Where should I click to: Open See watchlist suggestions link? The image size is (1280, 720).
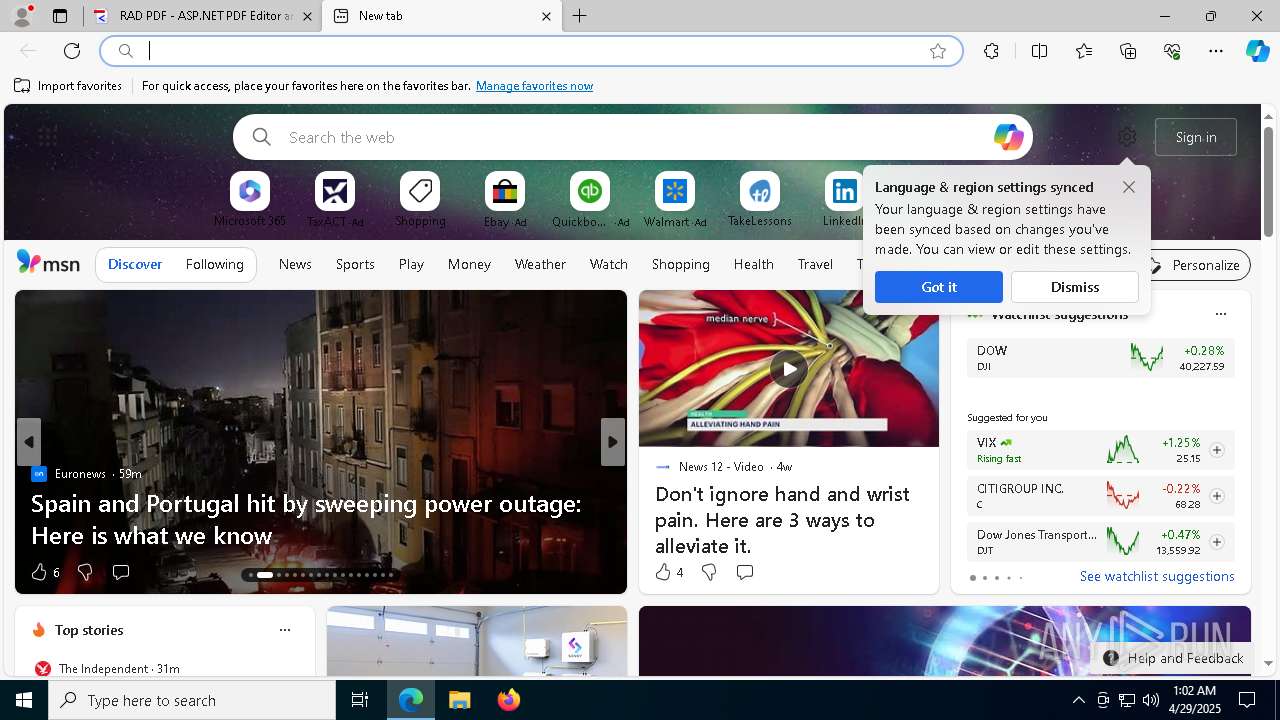[x=1157, y=576]
